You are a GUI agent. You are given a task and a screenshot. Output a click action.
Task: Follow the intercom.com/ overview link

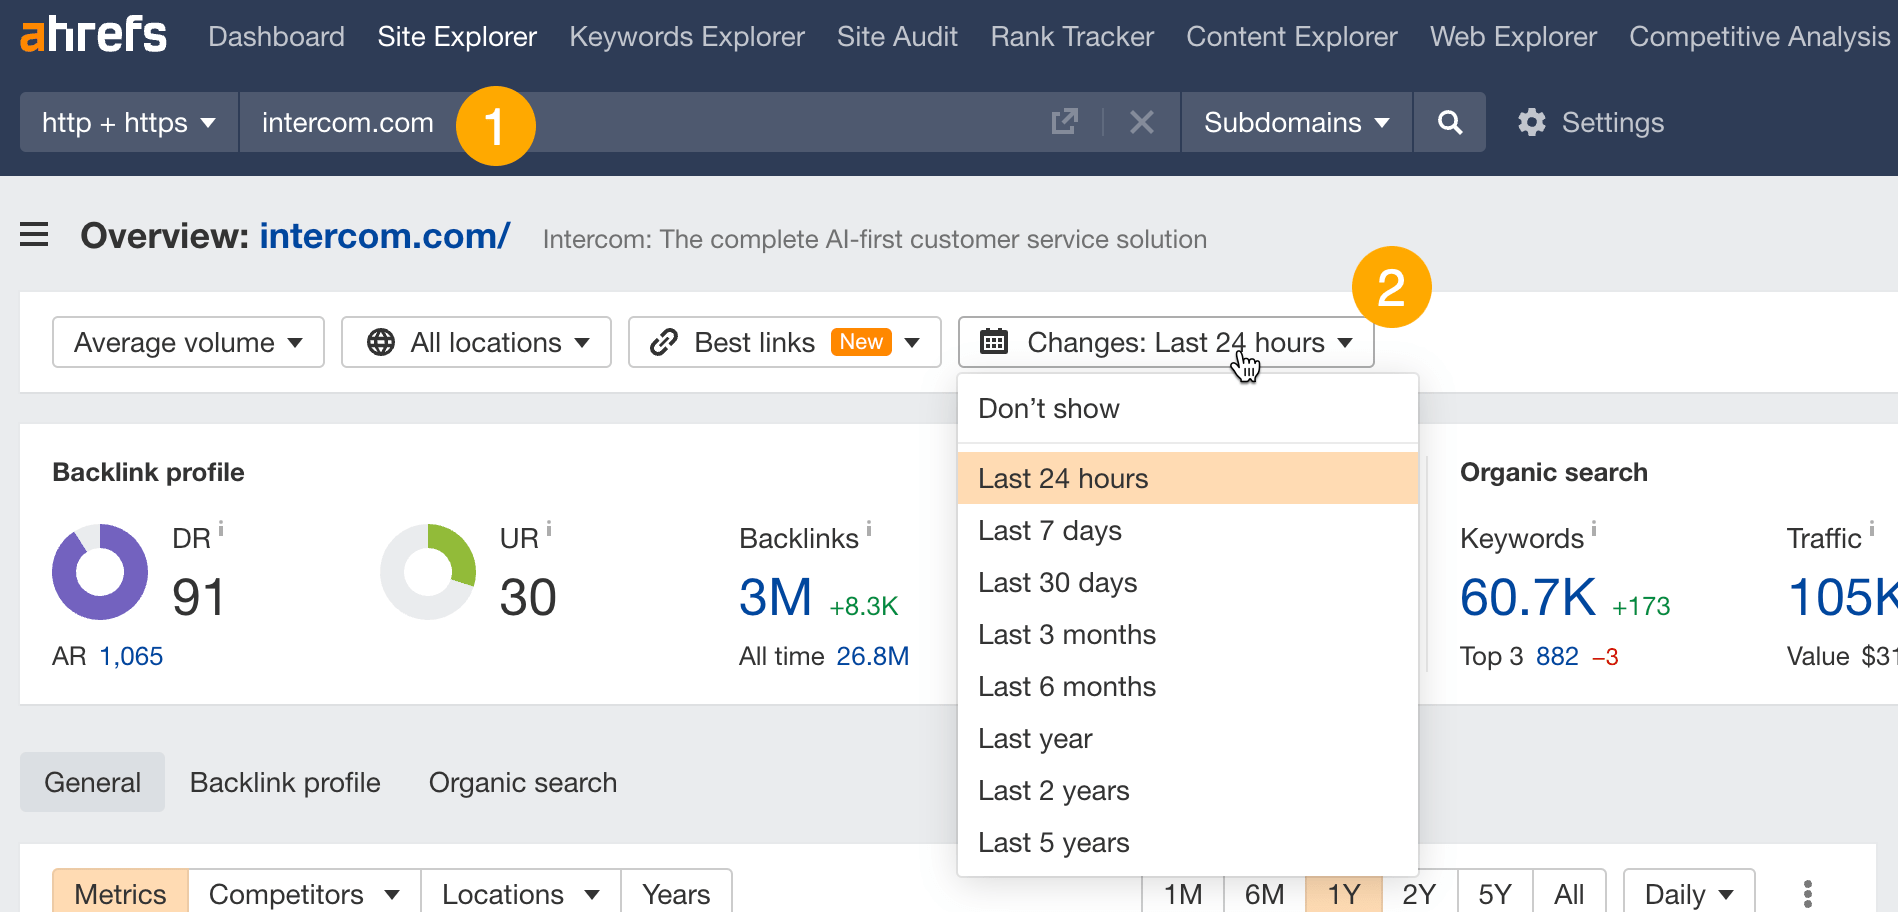pyautogui.click(x=385, y=235)
